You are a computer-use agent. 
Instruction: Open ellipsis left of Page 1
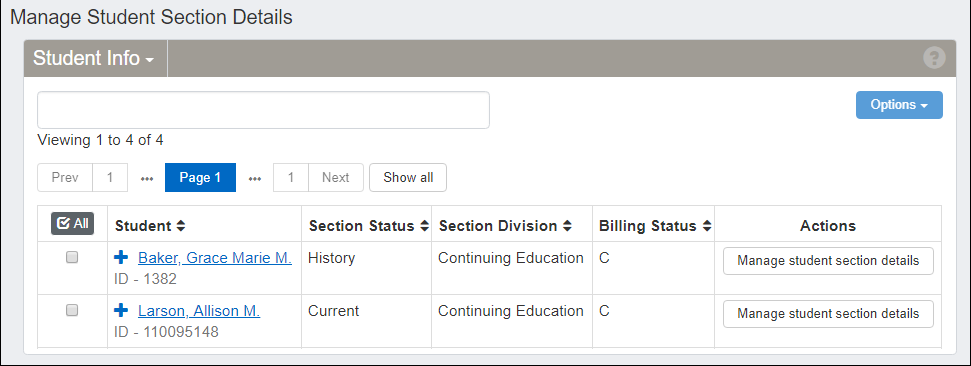(147, 178)
